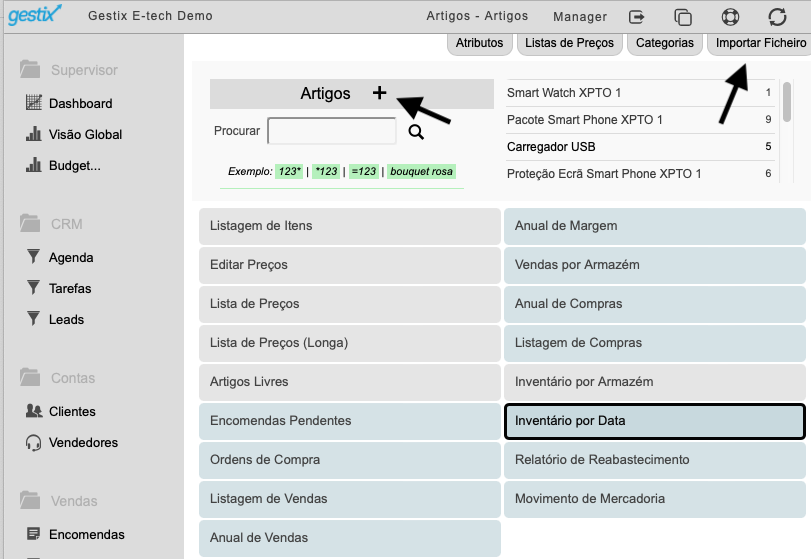Open Listagem de Itens report
Screen dimensions: 811x559
coord(350,226)
